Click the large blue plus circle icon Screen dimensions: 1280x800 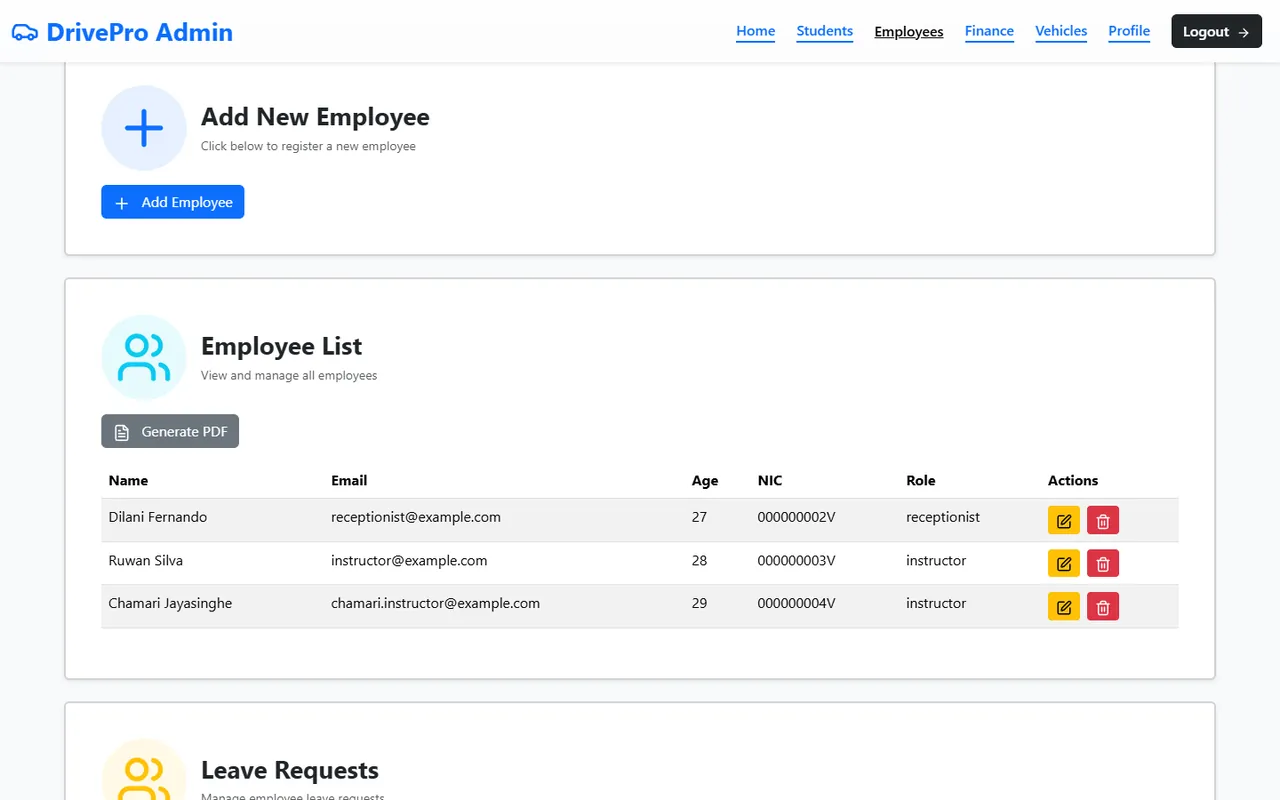[x=144, y=128]
